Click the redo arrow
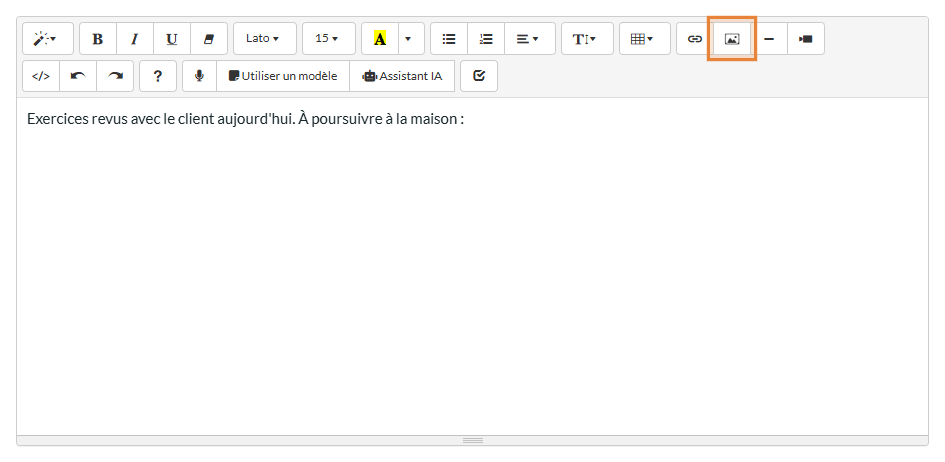945x462 pixels. point(115,76)
